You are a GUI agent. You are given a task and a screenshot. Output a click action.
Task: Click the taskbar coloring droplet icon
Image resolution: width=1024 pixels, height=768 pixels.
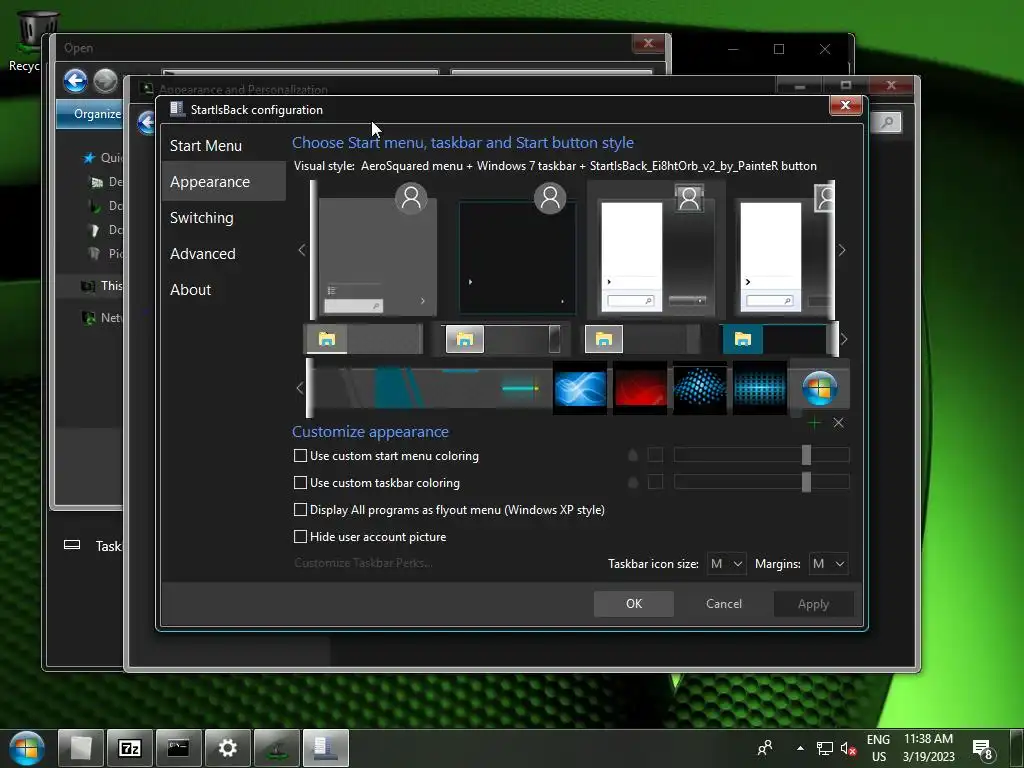[632, 482]
